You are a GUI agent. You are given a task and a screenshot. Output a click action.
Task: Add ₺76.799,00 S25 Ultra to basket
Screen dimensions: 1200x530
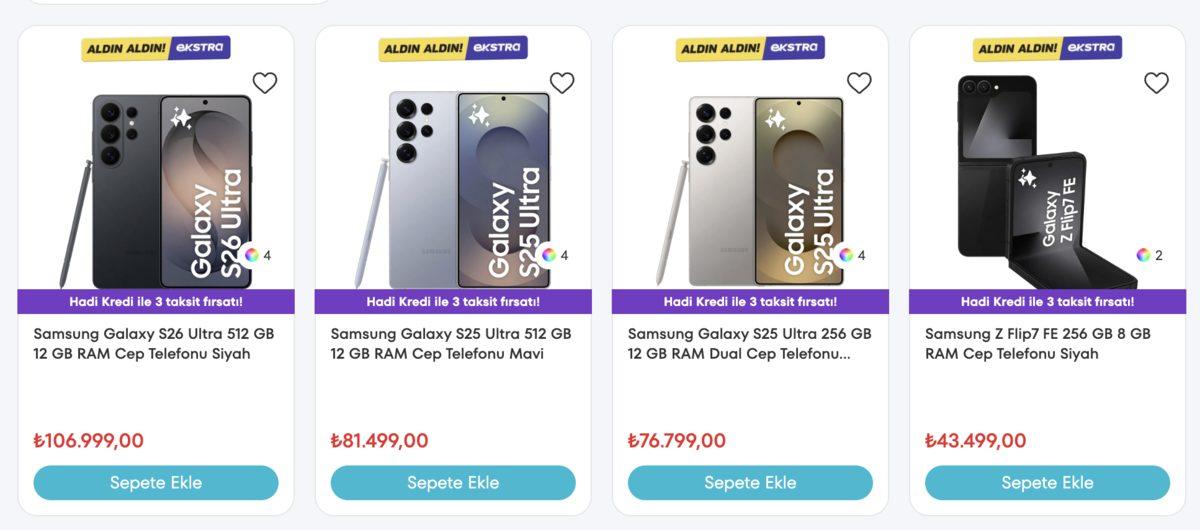[750, 483]
